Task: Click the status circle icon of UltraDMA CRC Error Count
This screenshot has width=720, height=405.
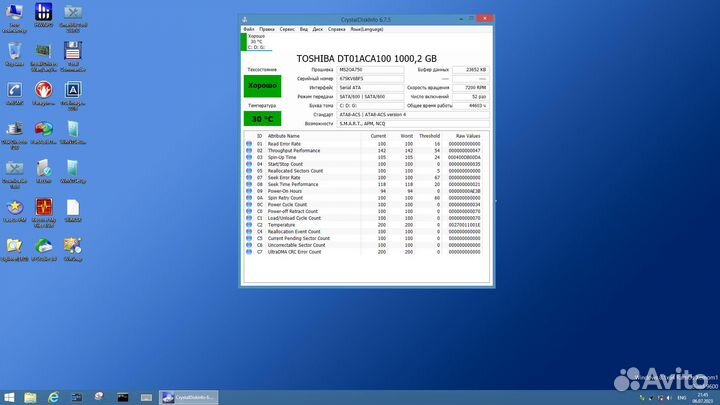Action: (249, 252)
